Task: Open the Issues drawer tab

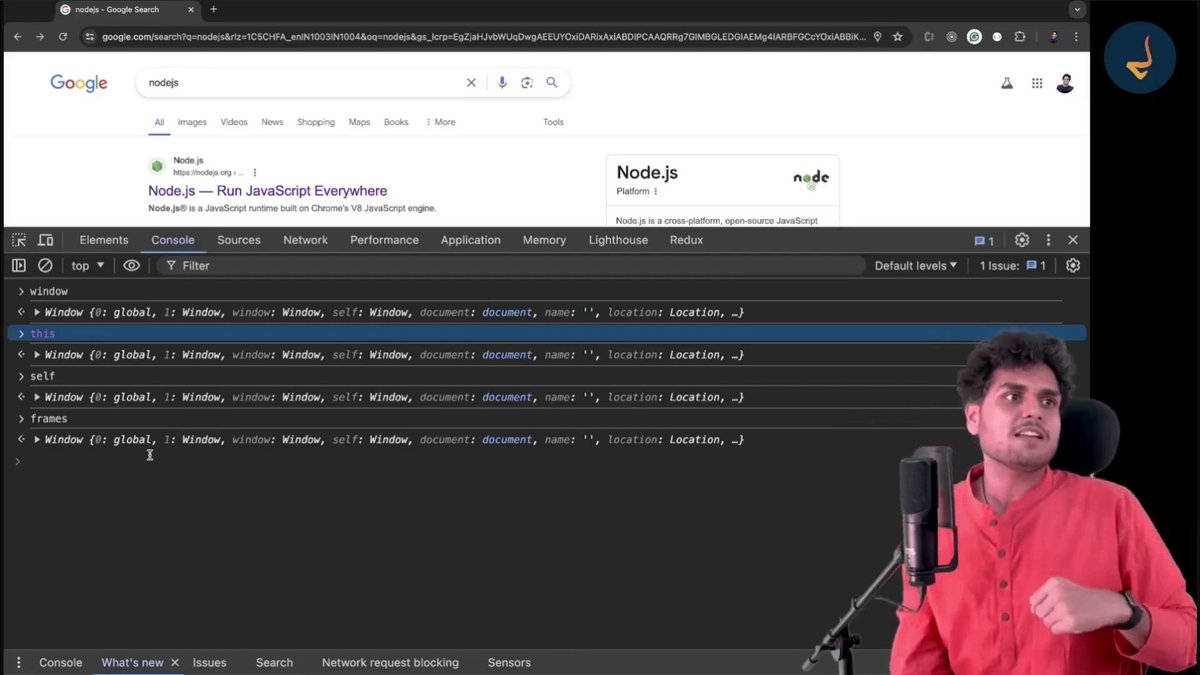Action: (x=209, y=662)
